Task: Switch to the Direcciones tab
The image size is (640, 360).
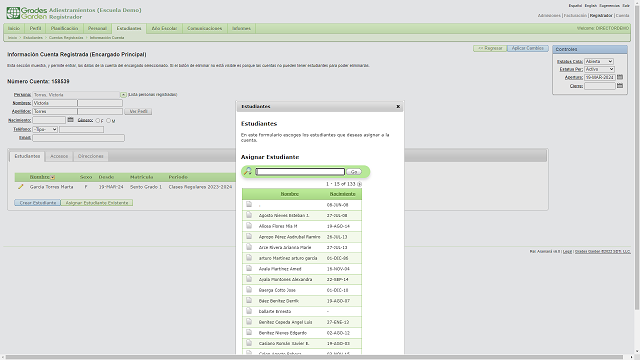Action: (x=91, y=156)
